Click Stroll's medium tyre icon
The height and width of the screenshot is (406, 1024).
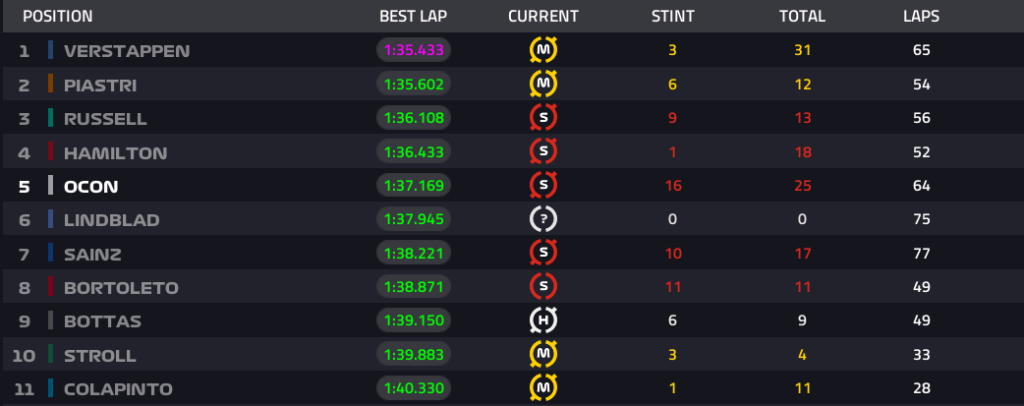(x=543, y=355)
